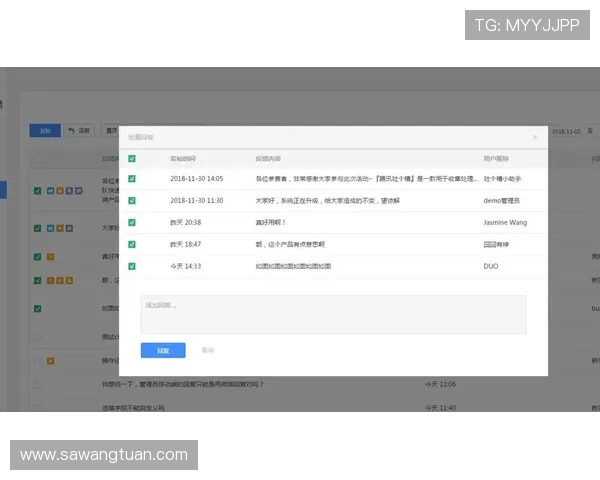Toggle the background 大家好 row checkbox
Screen dimensions: 600x480
coord(38,228)
